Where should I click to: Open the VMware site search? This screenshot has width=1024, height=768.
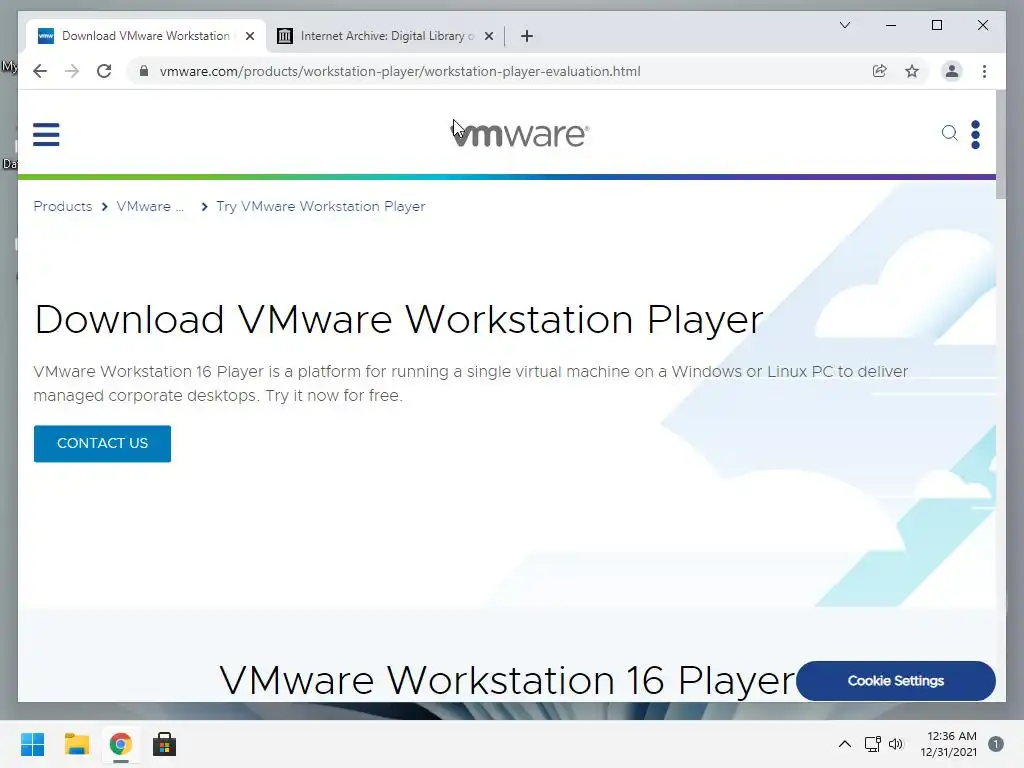coord(950,134)
